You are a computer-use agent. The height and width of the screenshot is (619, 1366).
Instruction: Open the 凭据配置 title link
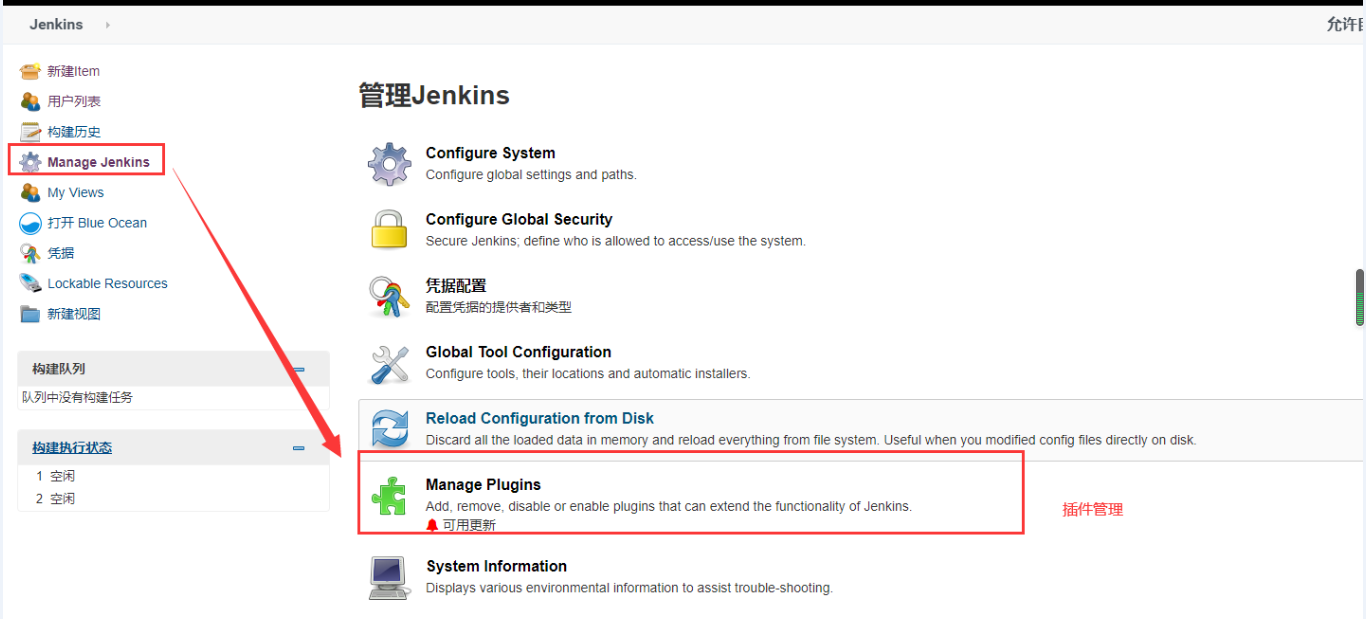pos(456,286)
